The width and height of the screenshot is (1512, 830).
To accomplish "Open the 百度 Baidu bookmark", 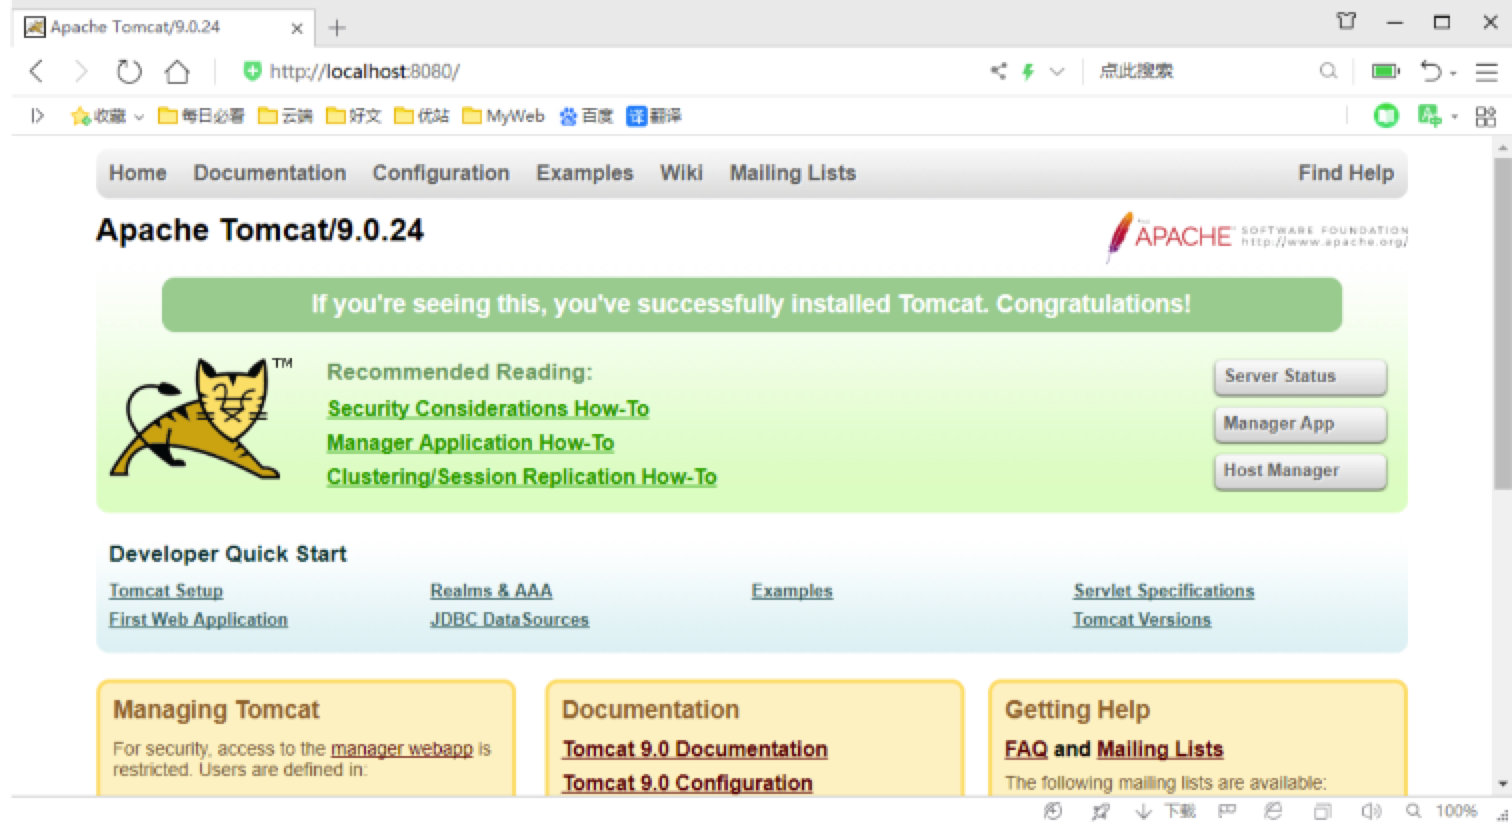I will click(586, 116).
